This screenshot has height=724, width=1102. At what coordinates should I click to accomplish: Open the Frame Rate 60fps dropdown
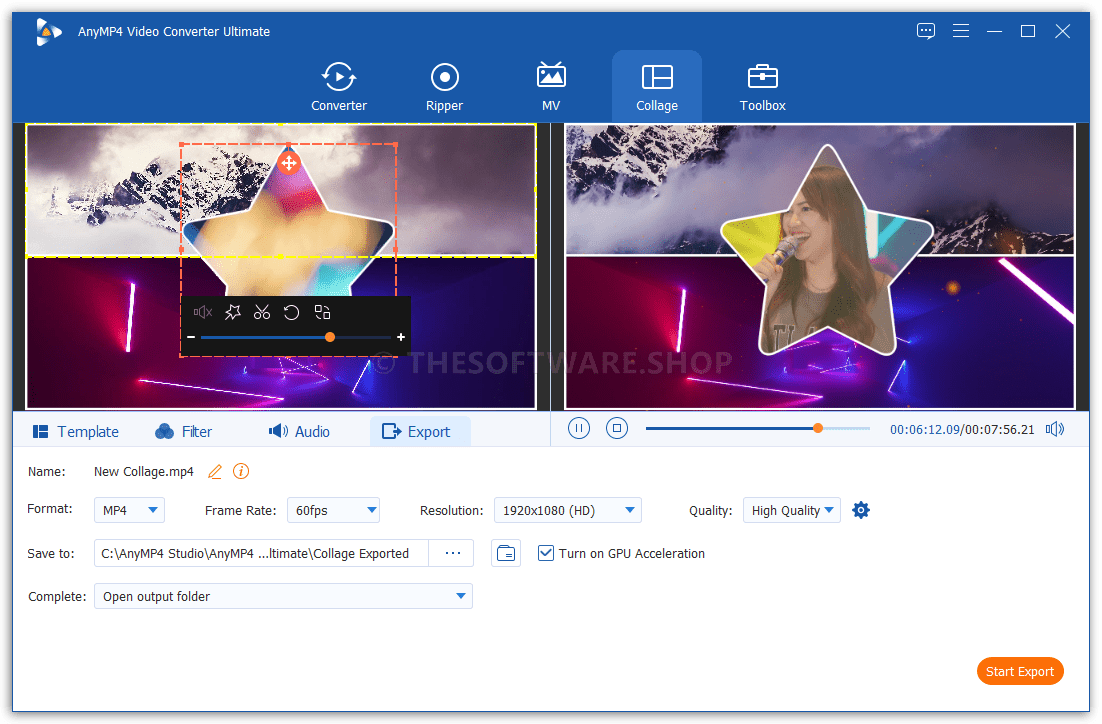333,510
